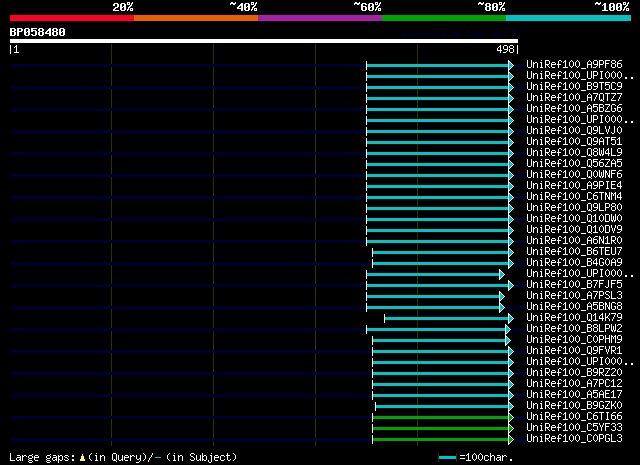Click the arrowhead ending the Q9LVJ0 alignment
This screenshot has height=465, width=640.
(x=511, y=131)
